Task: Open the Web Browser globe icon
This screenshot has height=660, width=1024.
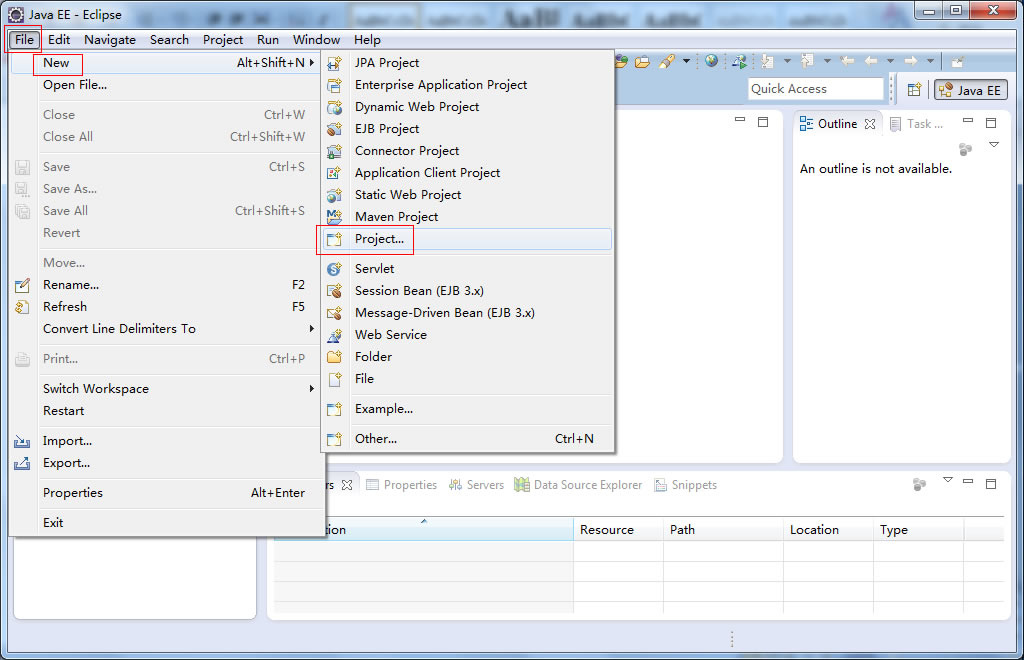Action: pyautogui.click(x=711, y=61)
